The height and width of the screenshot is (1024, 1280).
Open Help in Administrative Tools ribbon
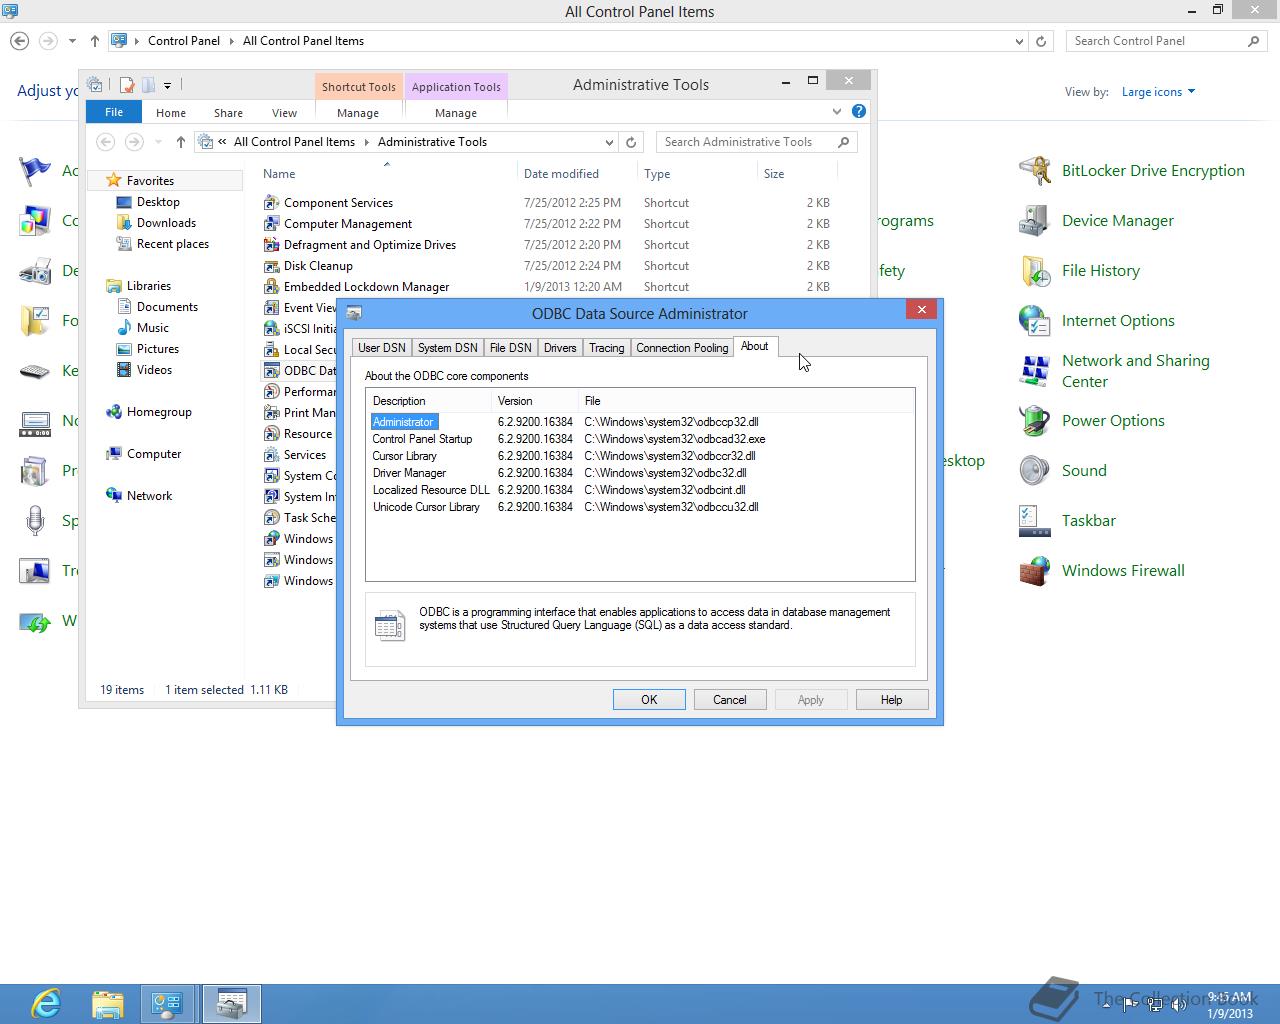point(859,111)
